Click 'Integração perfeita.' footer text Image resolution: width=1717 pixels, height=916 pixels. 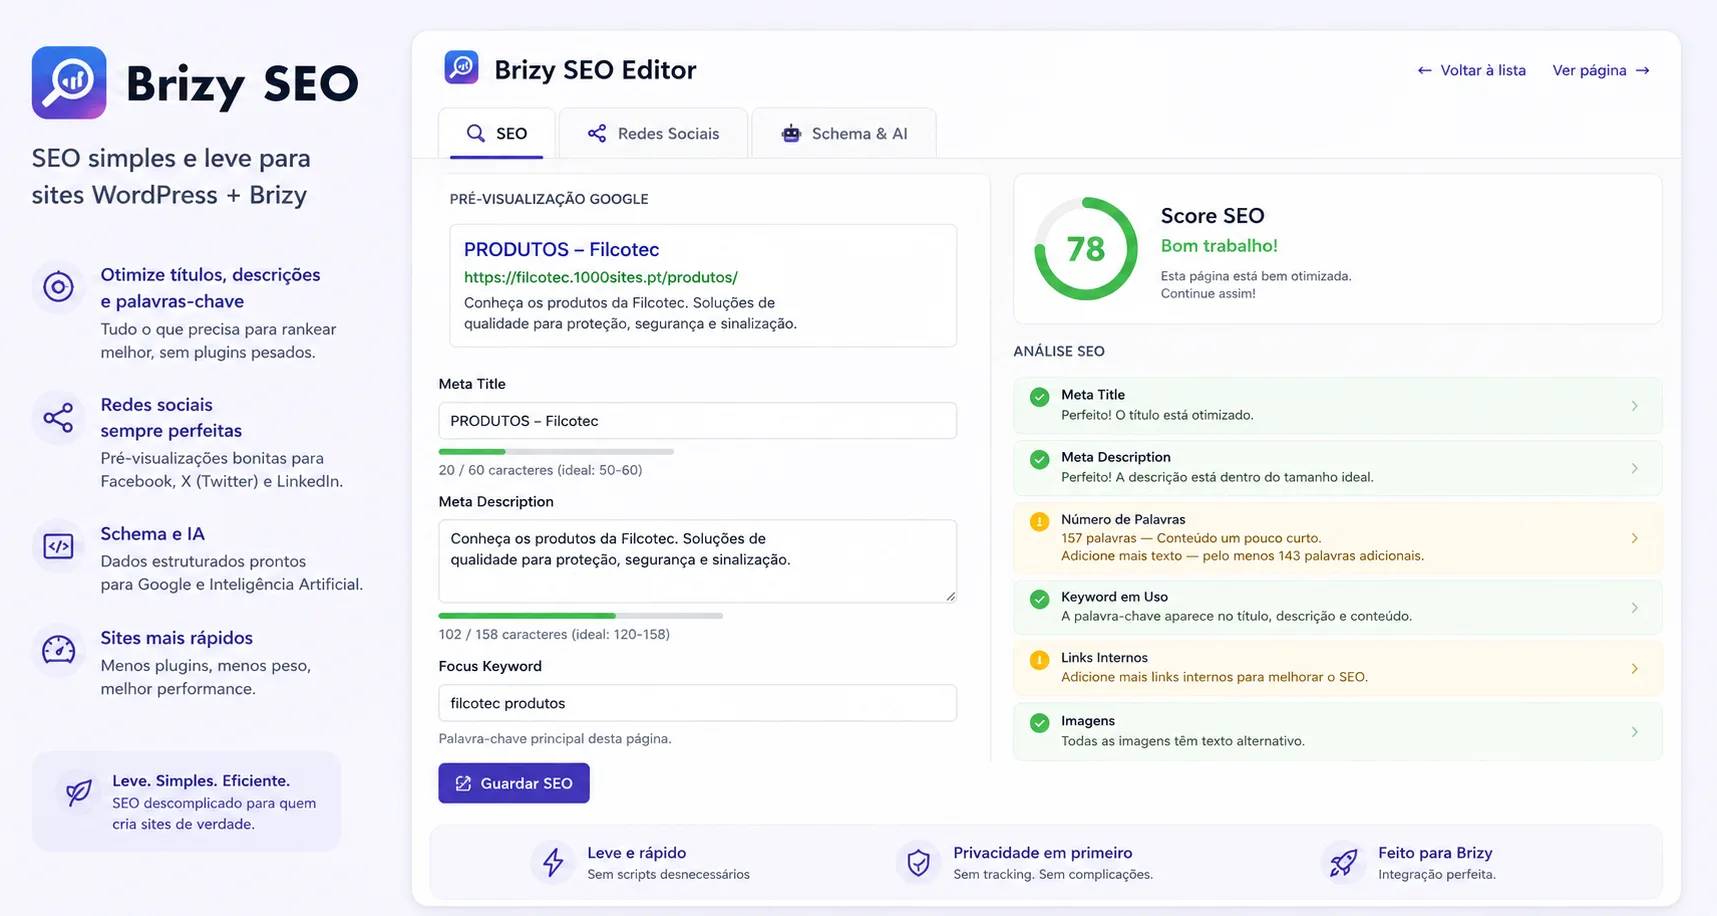1437,874
